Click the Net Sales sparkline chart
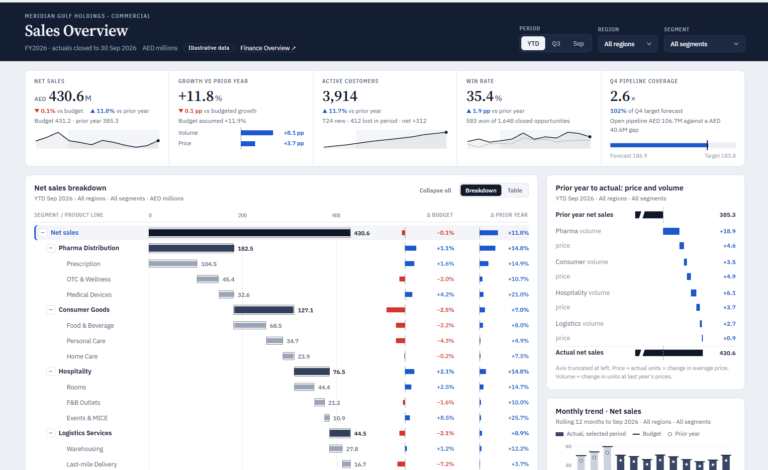The image size is (768, 470). click(97, 140)
